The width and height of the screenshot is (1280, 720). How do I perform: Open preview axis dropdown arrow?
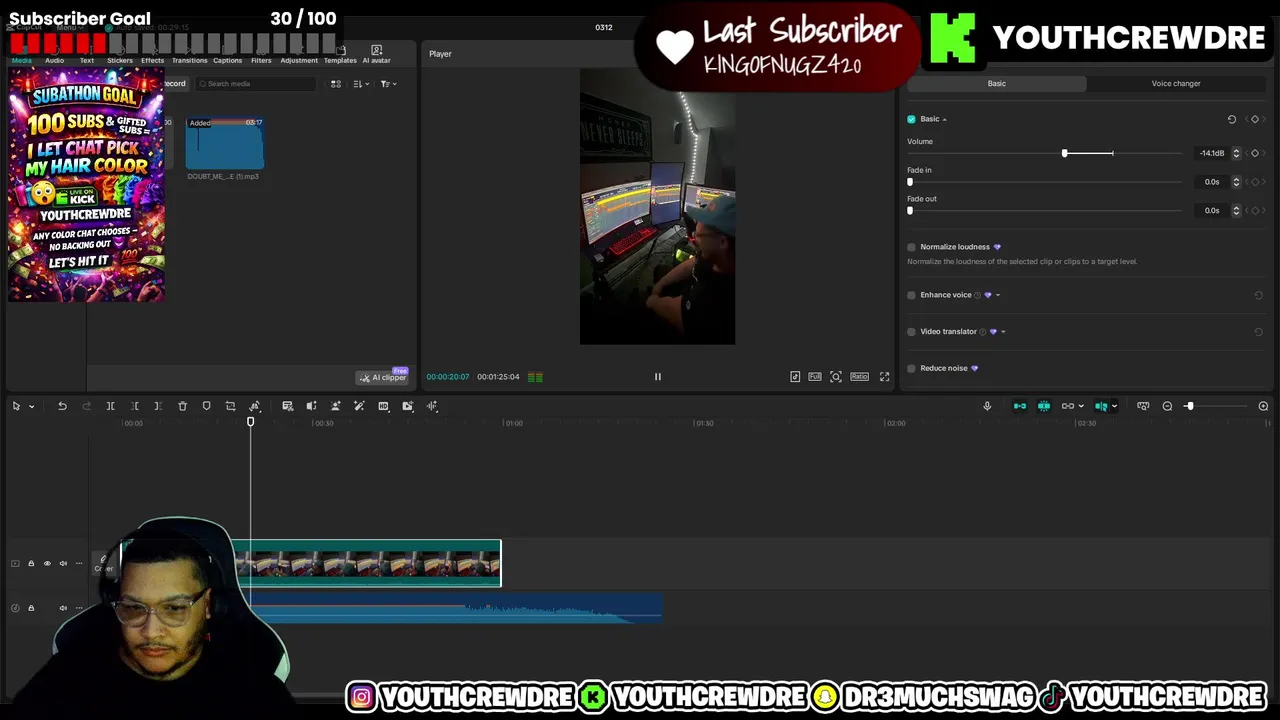[x=1114, y=406]
